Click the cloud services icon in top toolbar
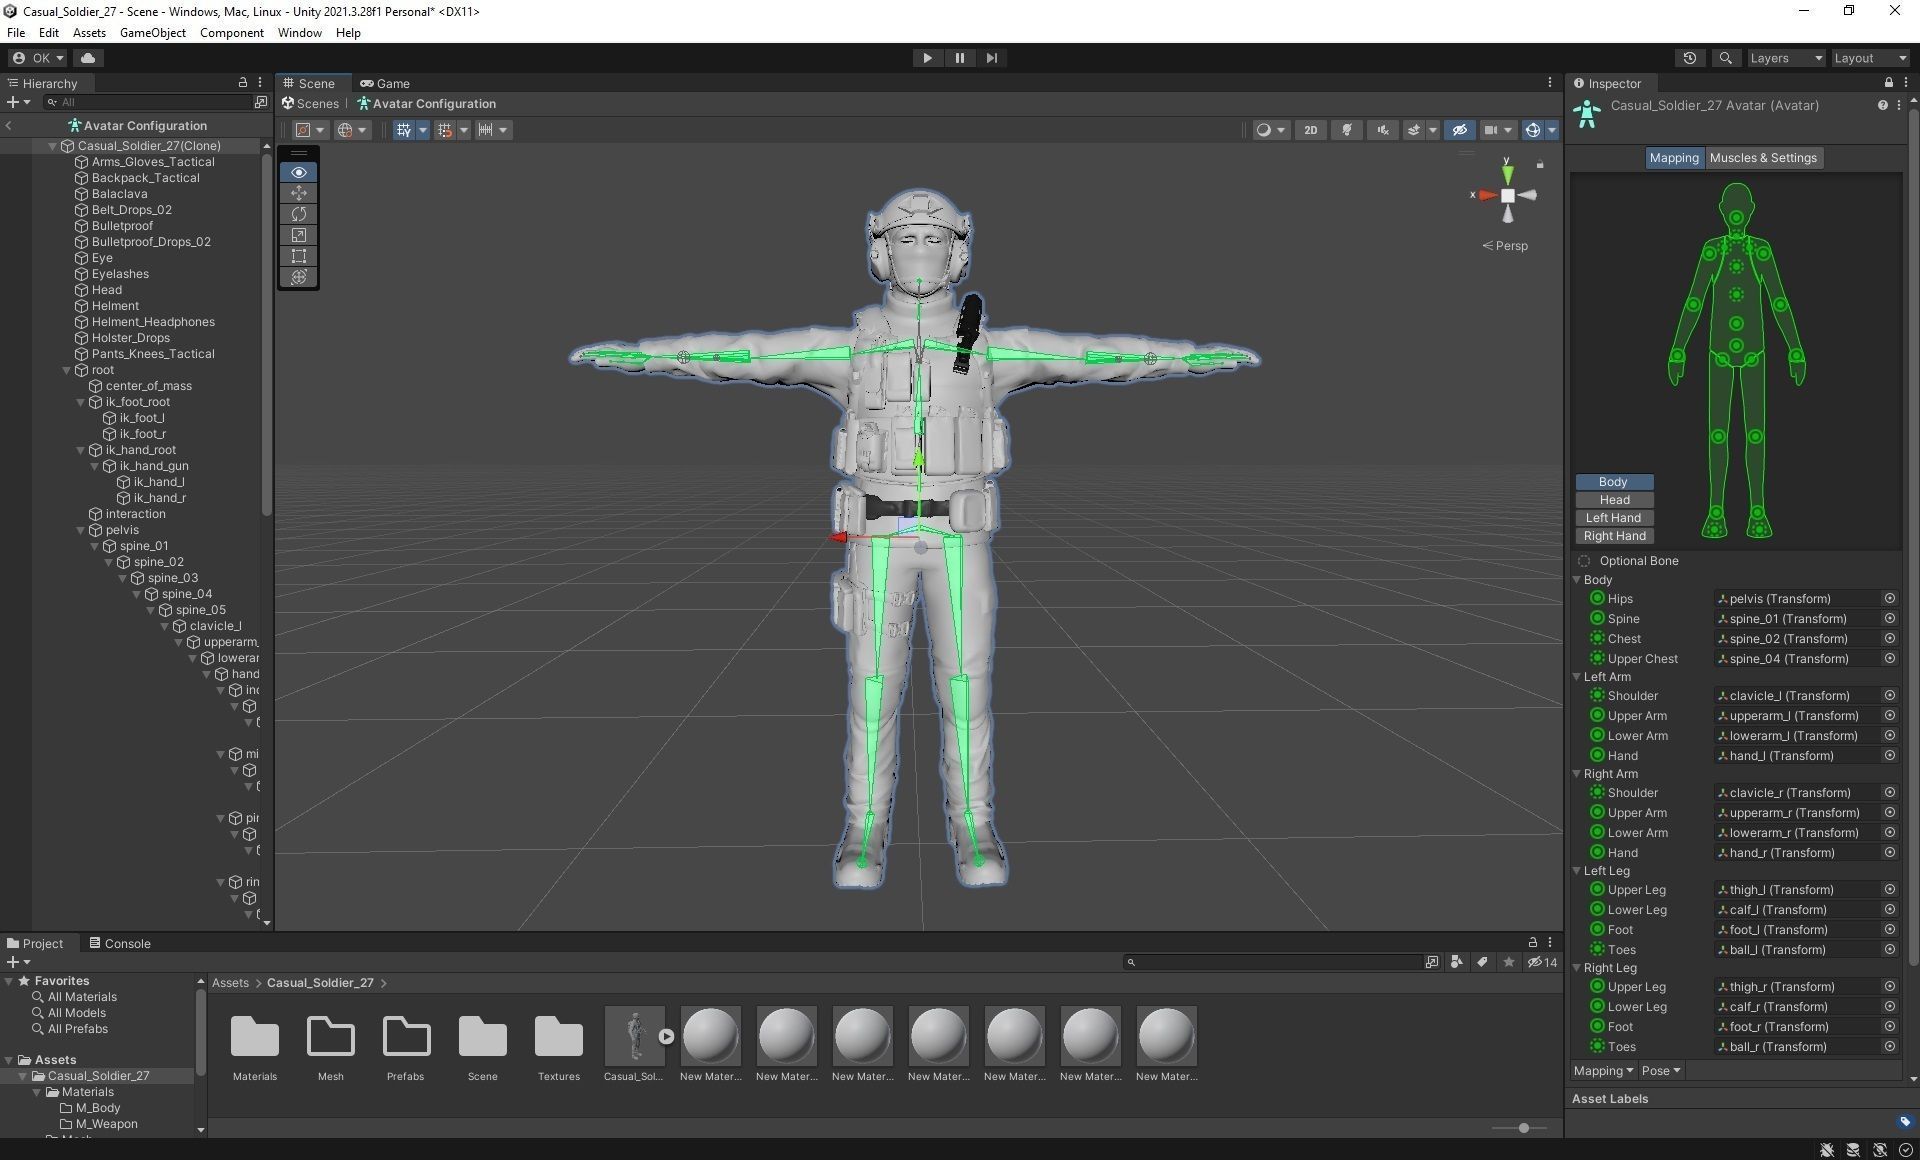This screenshot has height=1160, width=1920. 88,58
